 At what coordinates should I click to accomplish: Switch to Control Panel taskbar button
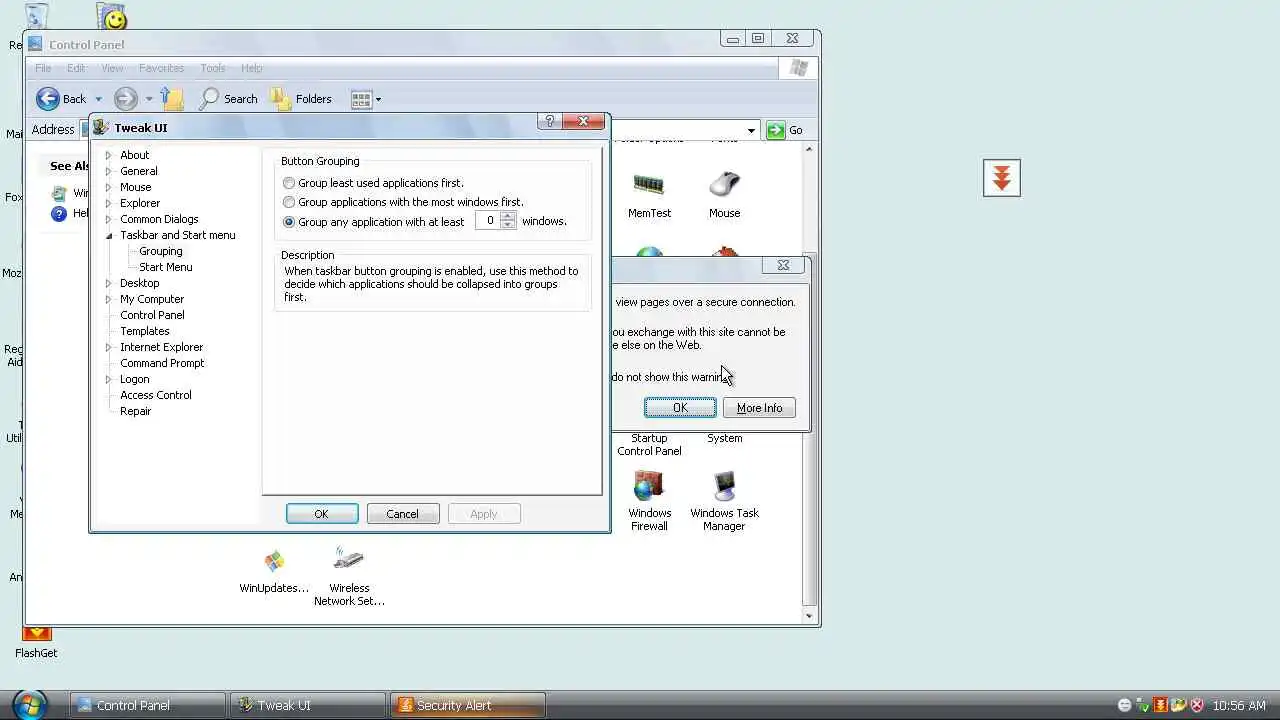[147, 705]
